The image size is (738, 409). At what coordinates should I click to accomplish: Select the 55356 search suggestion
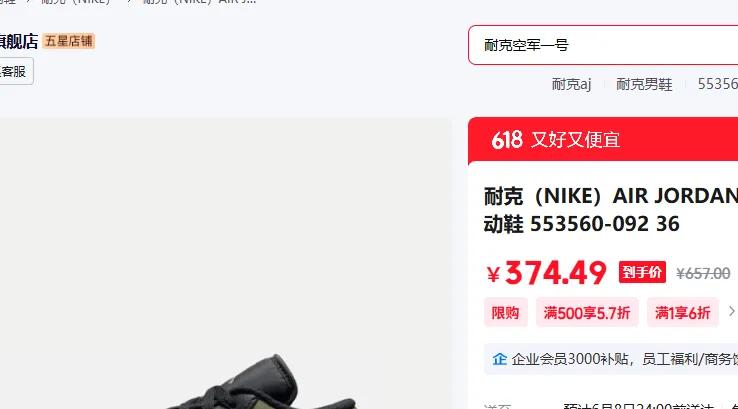click(717, 84)
